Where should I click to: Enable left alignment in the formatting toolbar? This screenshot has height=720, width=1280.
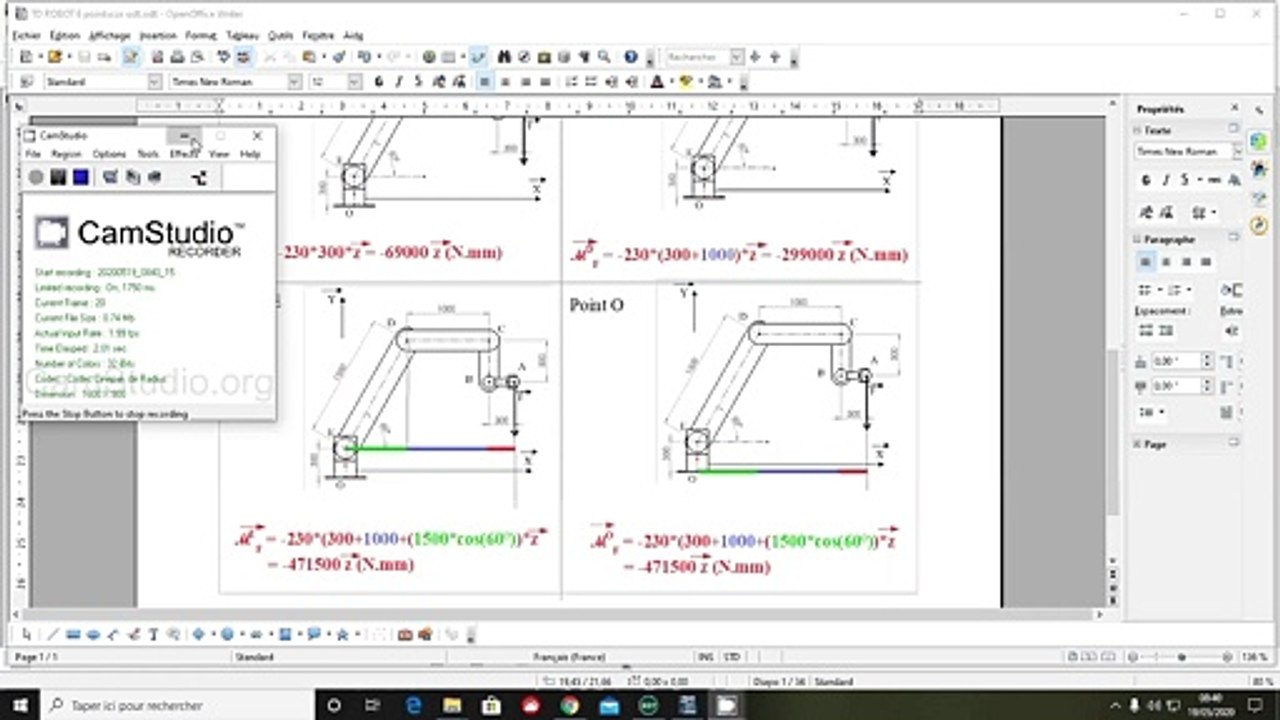tap(484, 82)
